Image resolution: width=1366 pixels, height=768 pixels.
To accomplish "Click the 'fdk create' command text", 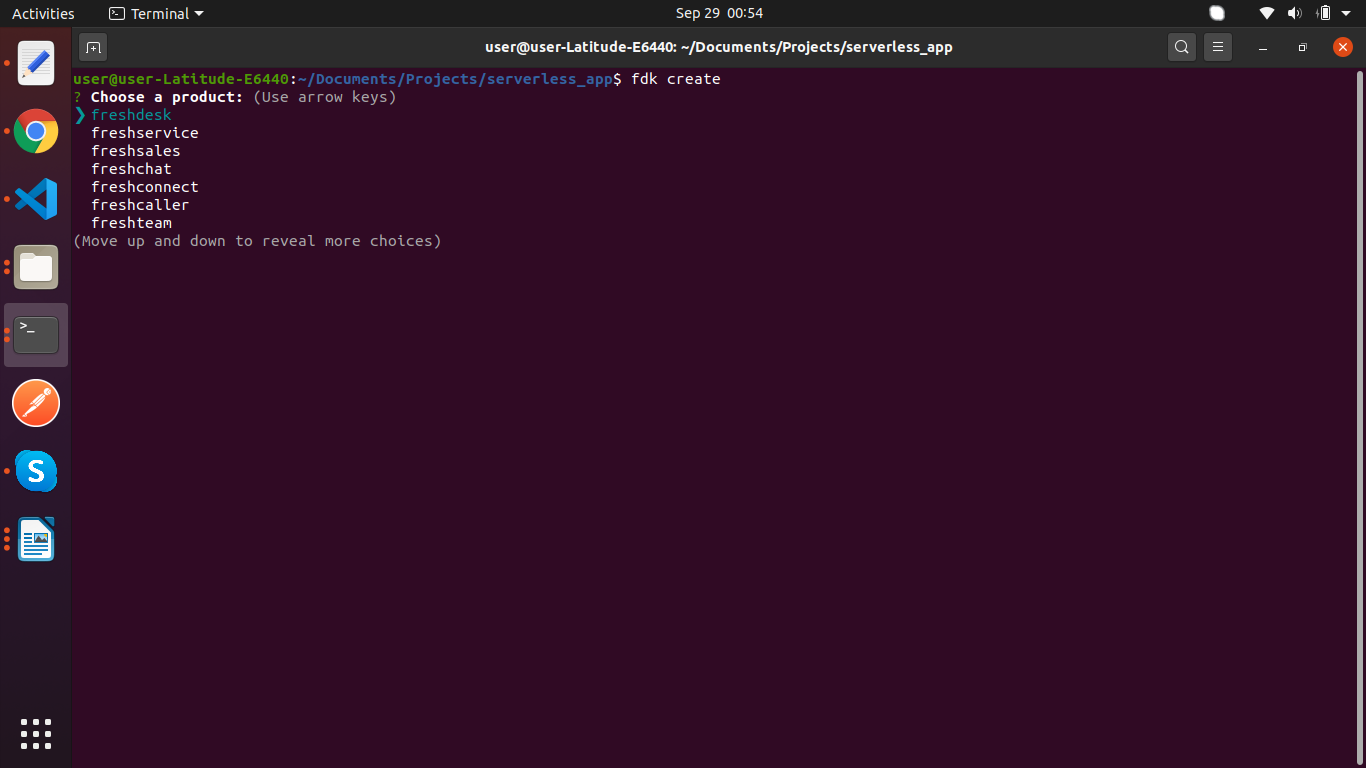I will coord(676,79).
